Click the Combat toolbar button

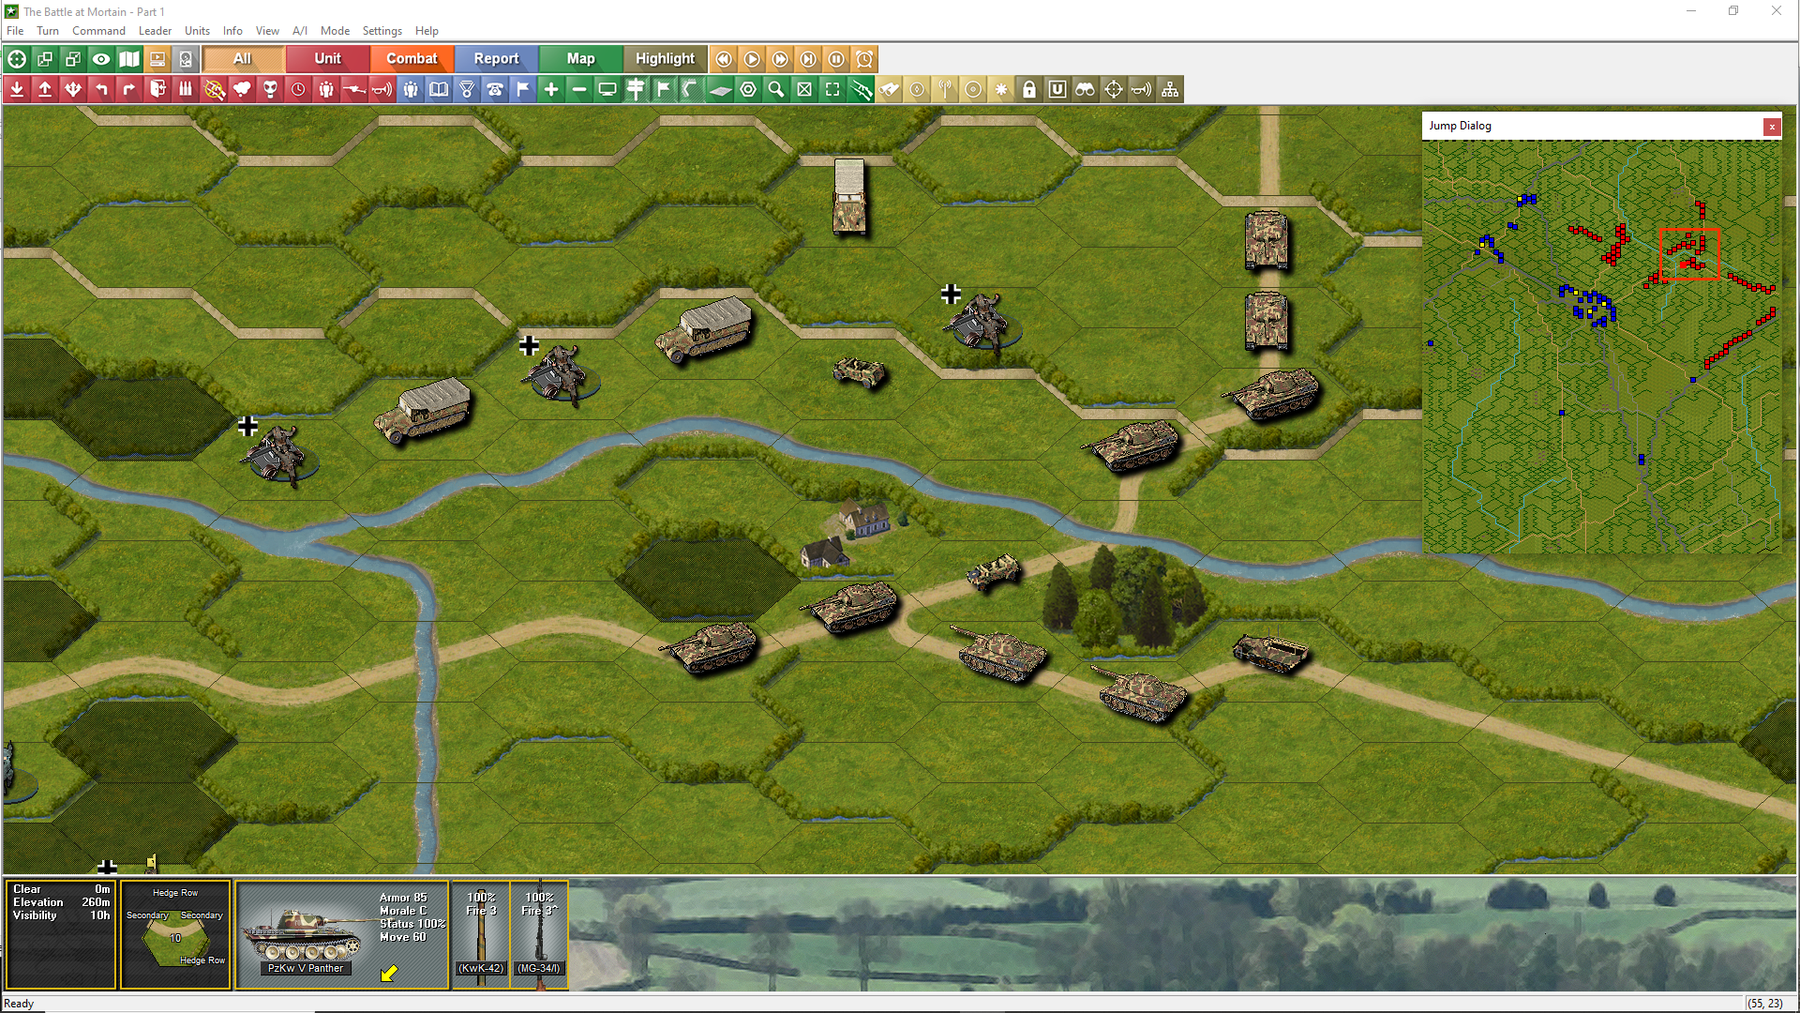412,59
